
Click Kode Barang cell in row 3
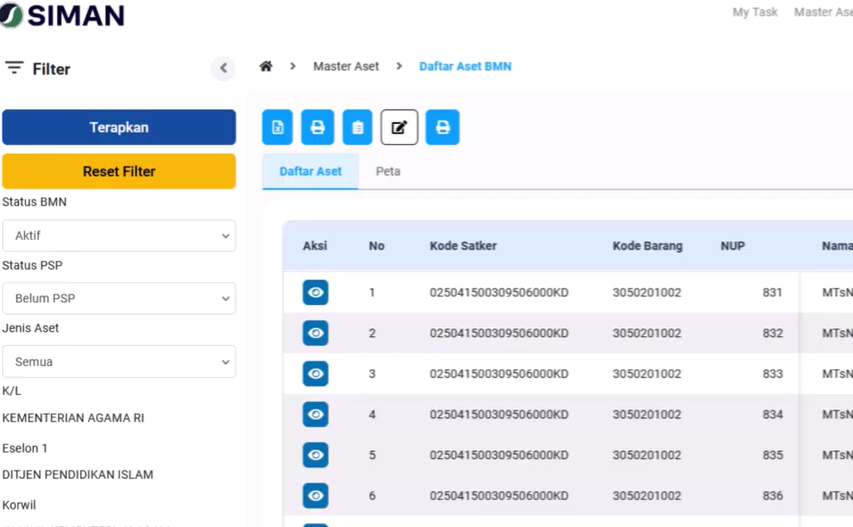tap(647, 374)
